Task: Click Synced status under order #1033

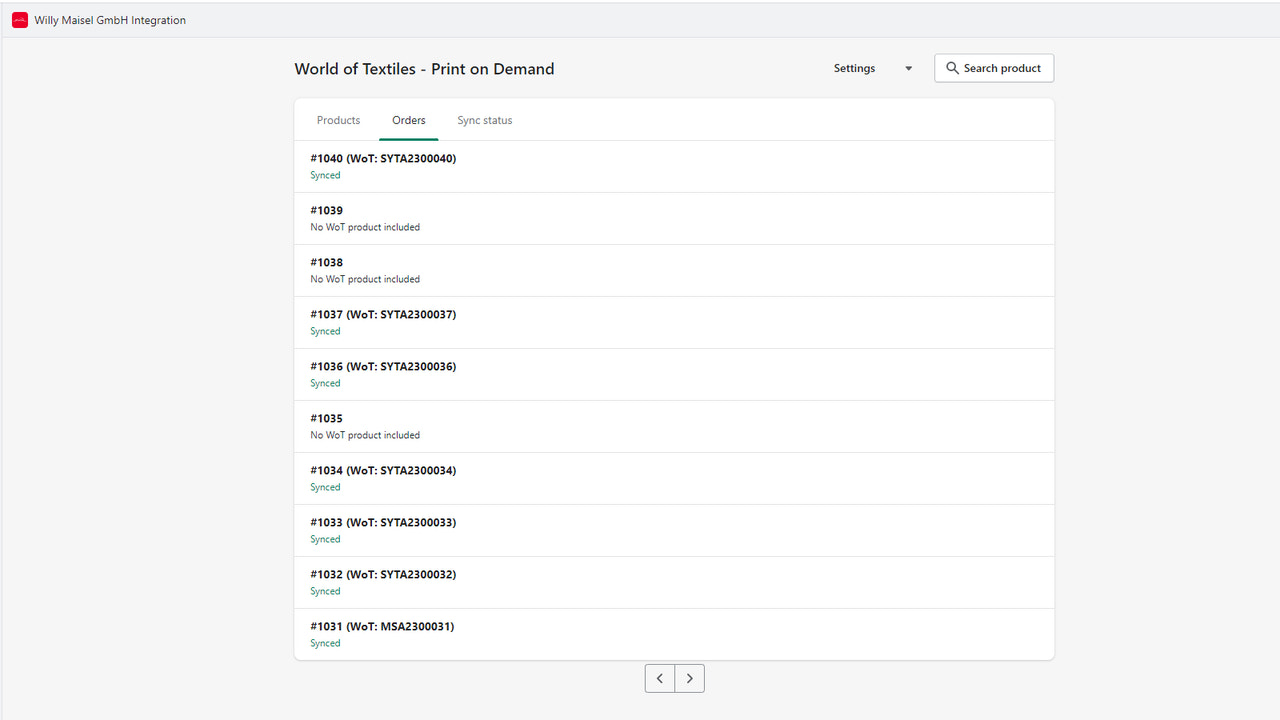Action: (325, 539)
